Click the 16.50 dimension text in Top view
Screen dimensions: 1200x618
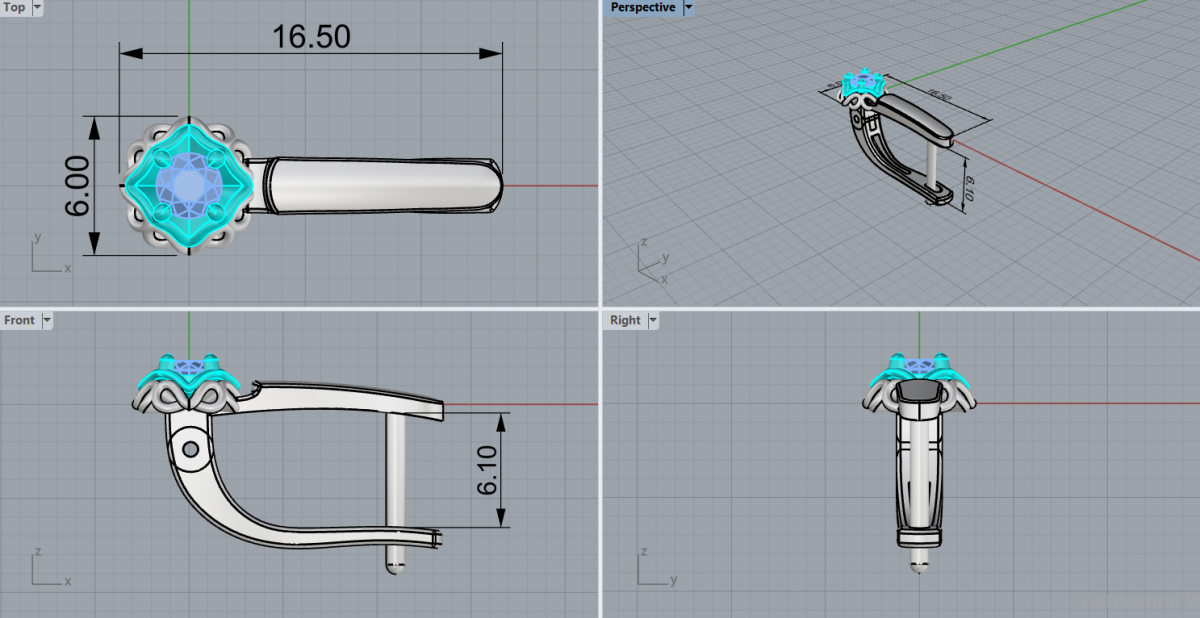311,37
